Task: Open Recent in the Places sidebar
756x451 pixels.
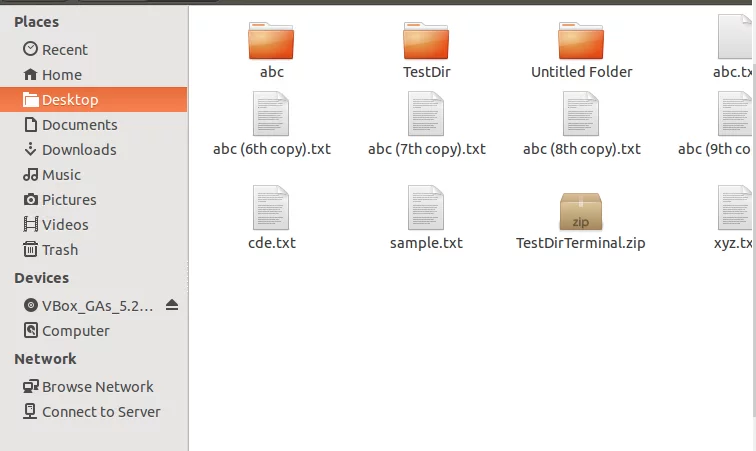Action: 64,49
